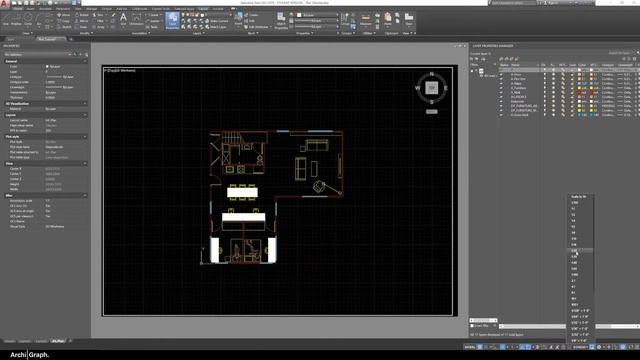The image size is (640, 360).
Task: Select the Line tool in Draw panel
Action: pos(6,19)
